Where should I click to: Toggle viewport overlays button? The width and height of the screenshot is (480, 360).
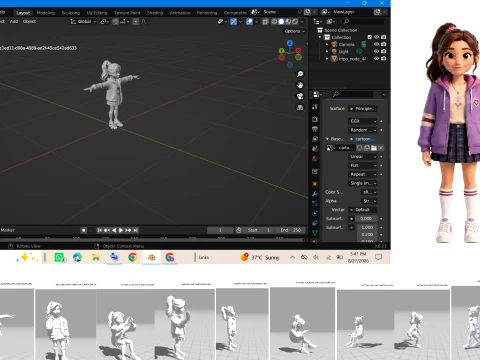point(249,22)
